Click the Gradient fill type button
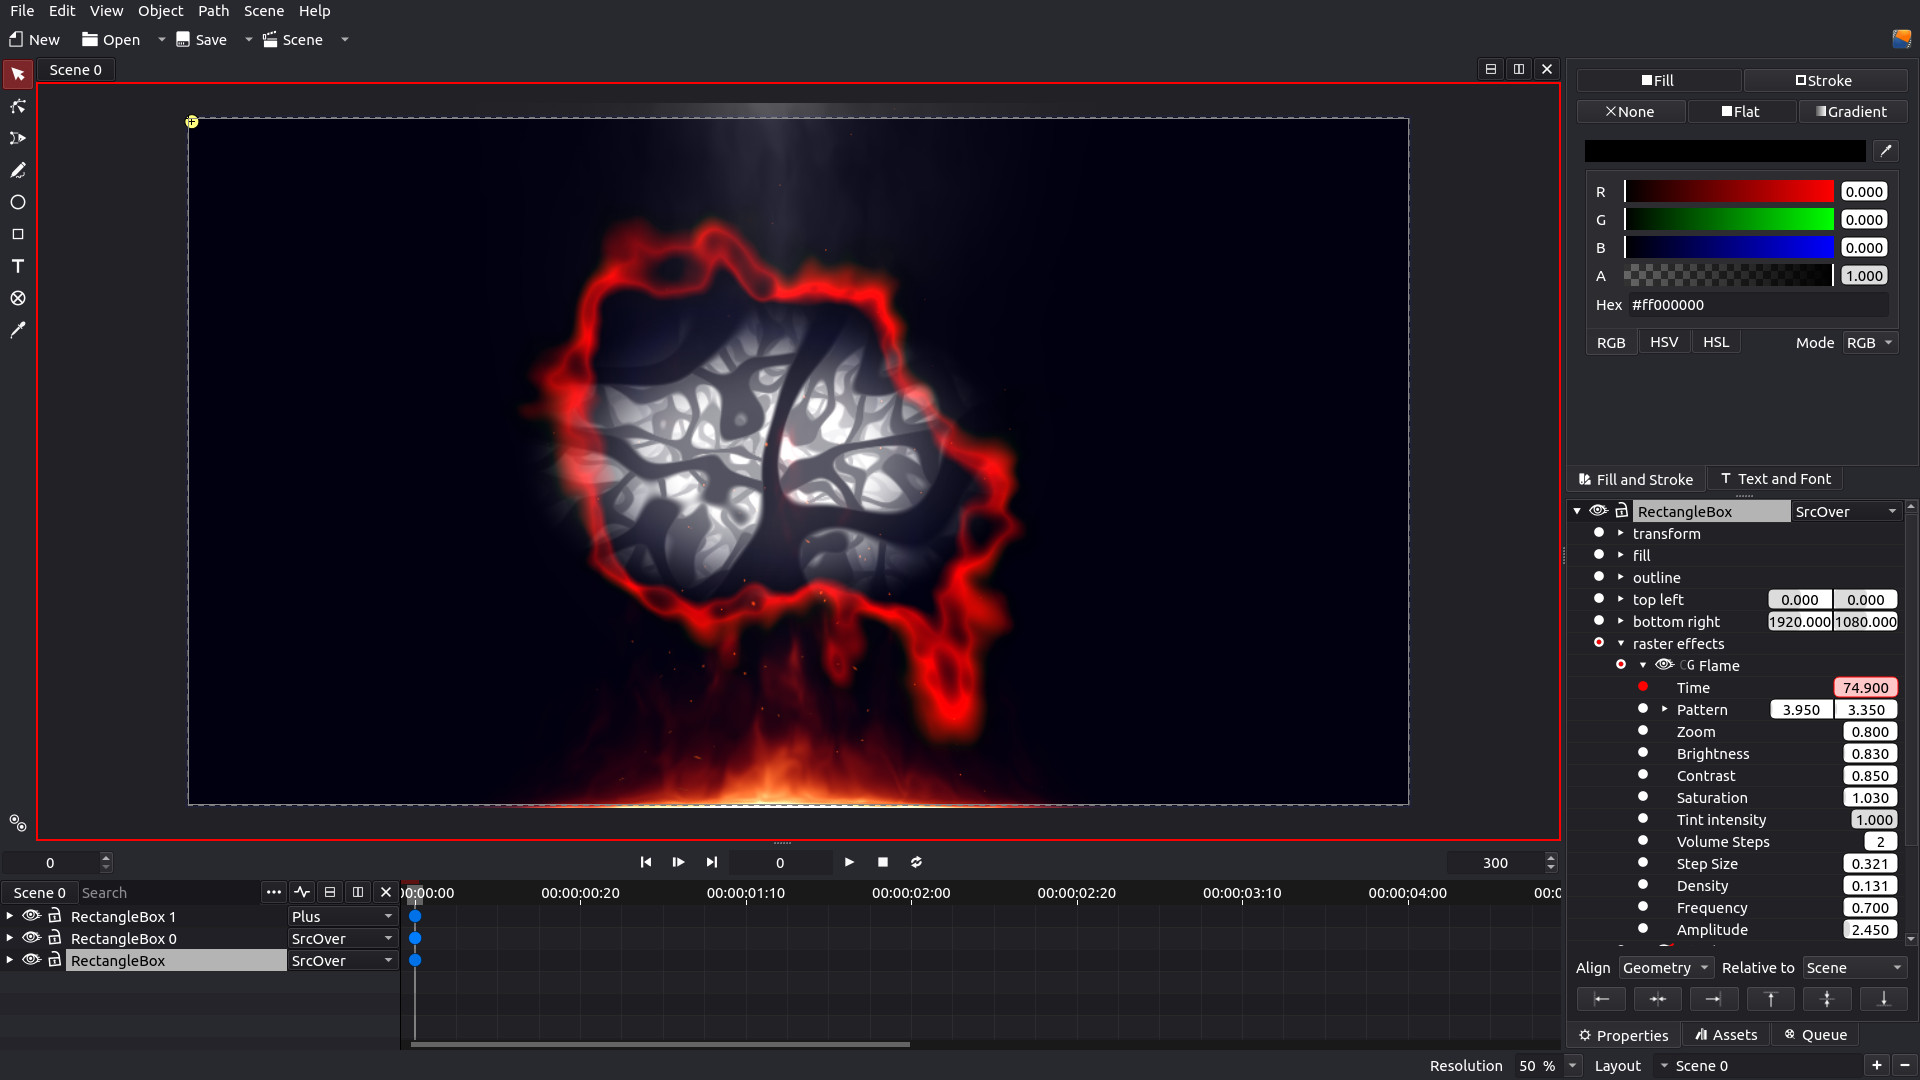This screenshot has width=1920, height=1080. click(1852, 112)
